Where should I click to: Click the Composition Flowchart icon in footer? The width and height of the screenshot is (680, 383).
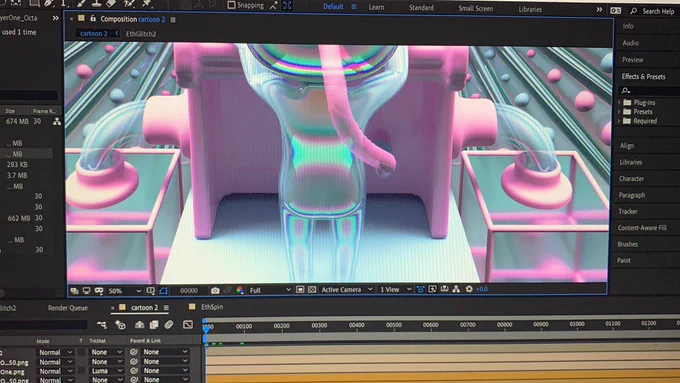456,289
